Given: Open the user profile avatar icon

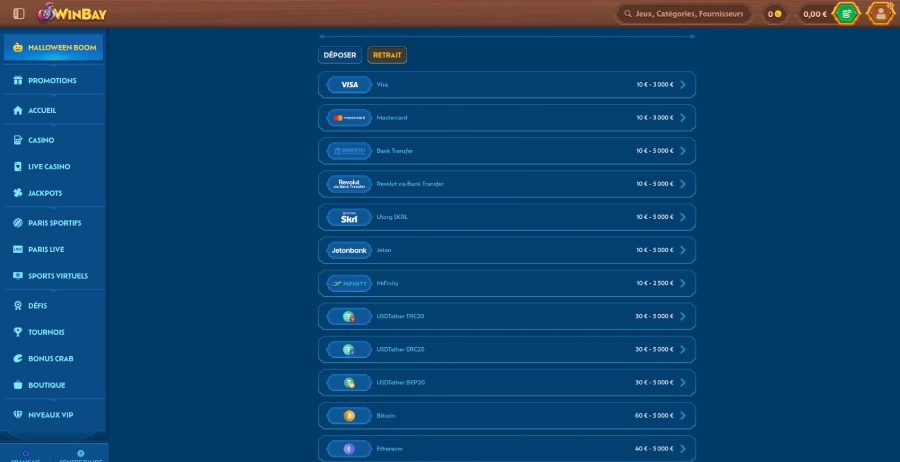Looking at the screenshot, I should click(880, 14).
